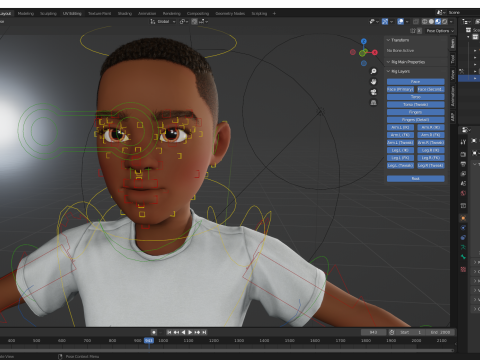The image size is (480, 360).
Task: Click the timeline playhead at frame 943
Action: click(x=149, y=341)
